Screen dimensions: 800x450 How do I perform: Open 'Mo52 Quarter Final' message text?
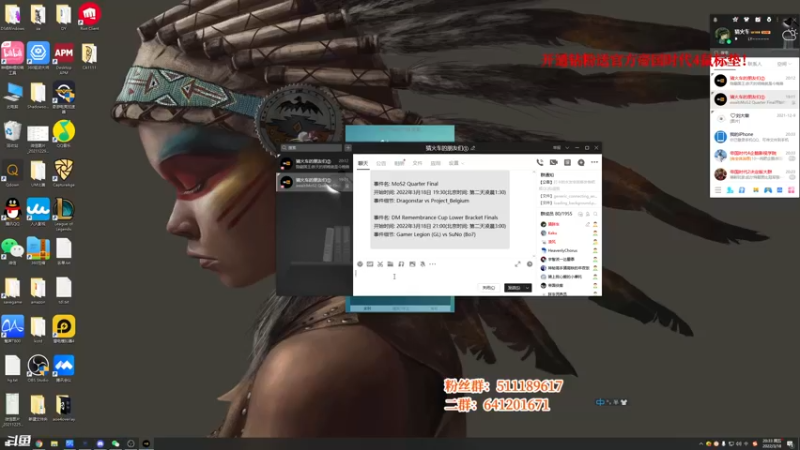point(415,184)
